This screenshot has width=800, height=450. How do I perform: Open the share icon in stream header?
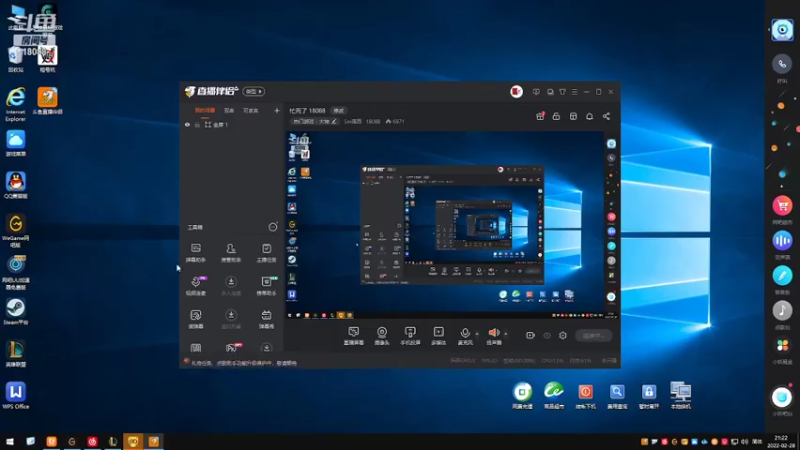tap(606, 116)
